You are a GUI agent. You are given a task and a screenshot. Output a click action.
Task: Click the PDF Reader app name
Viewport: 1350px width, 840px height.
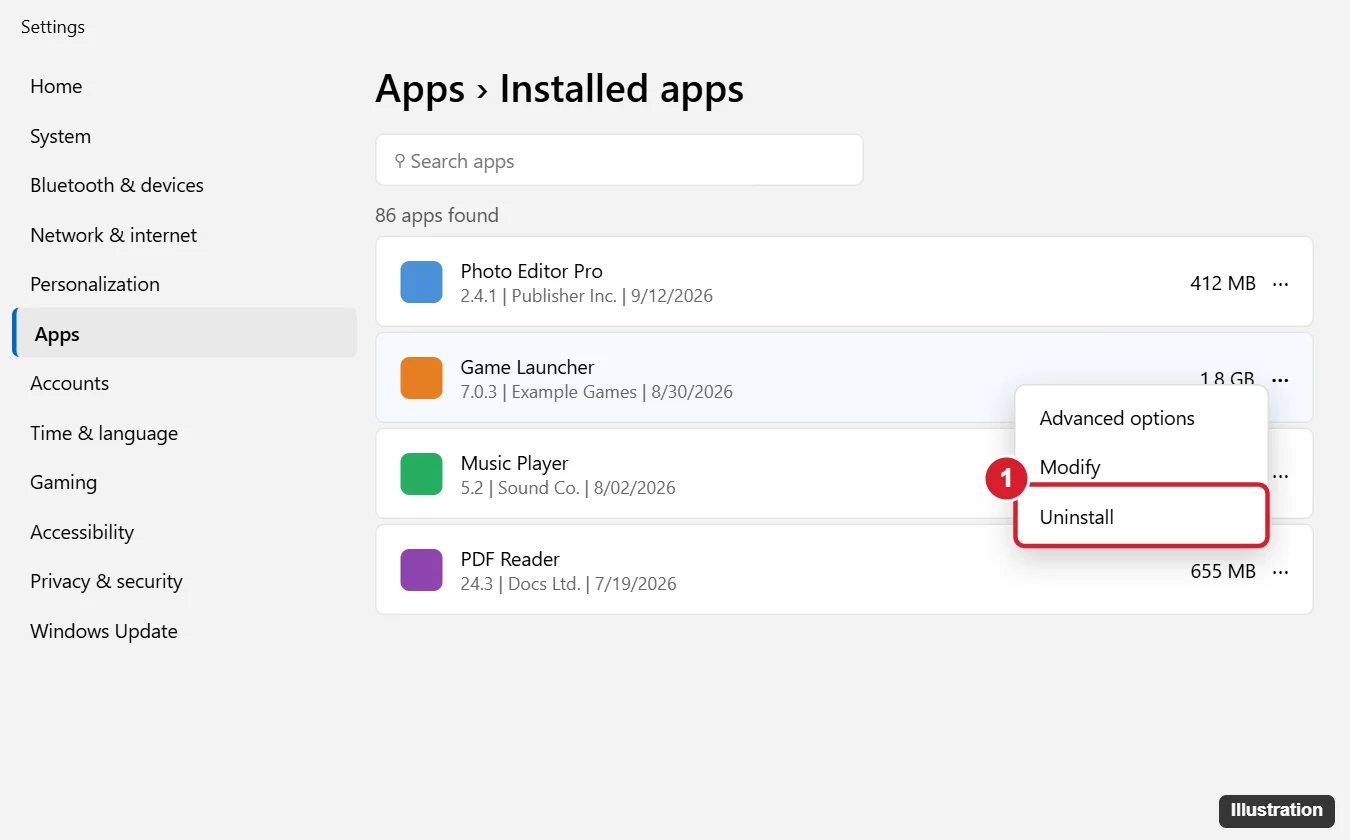point(510,559)
